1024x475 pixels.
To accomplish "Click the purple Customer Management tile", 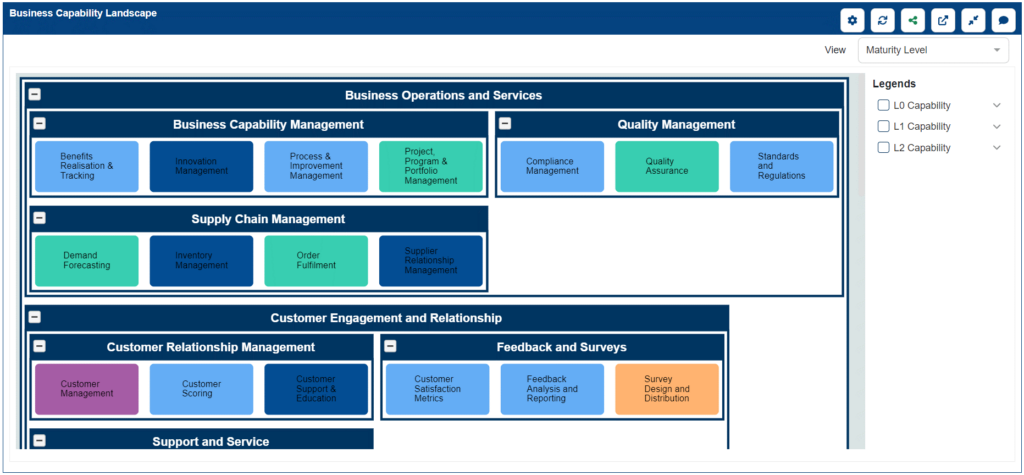I will pos(87,389).
